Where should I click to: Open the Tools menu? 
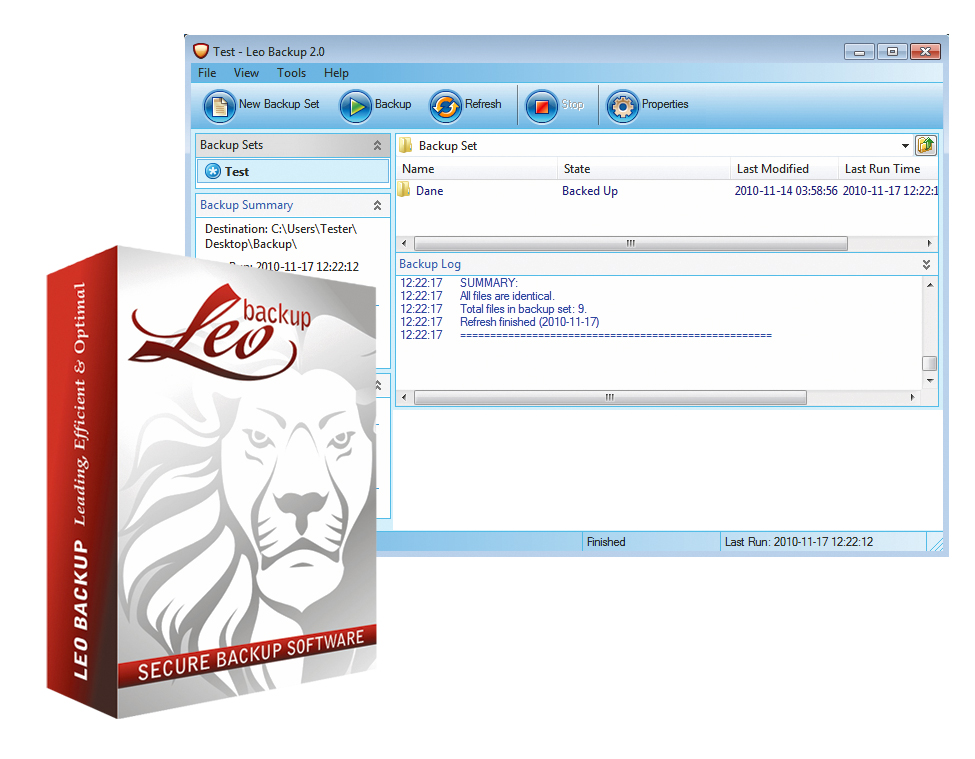tap(291, 73)
